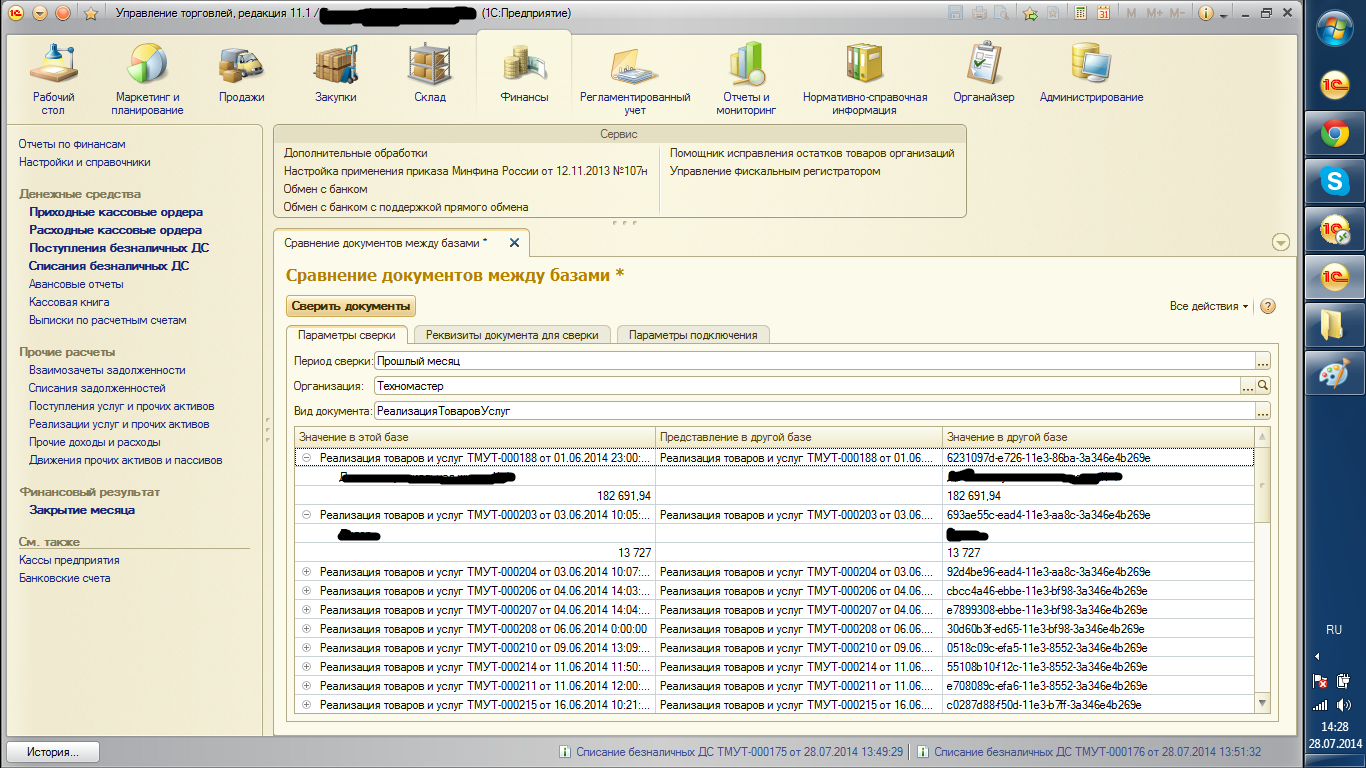Viewport: 1366px width, 768px height.
Task: Collapse the ТМУТ-000188 document row
Action: click(307, 458)
